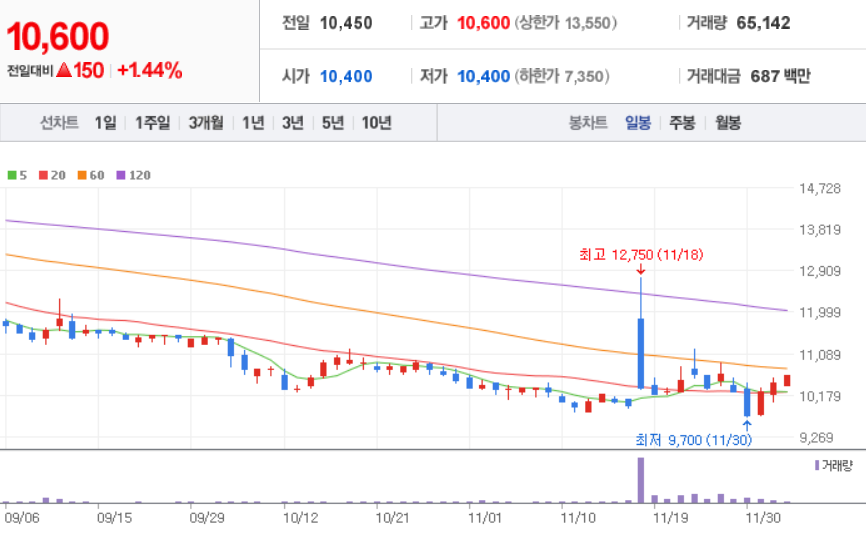Viewport: 866px width, 543px height.
Task: Click the 시가 10,400 value
Action: [x=346, y=76]
